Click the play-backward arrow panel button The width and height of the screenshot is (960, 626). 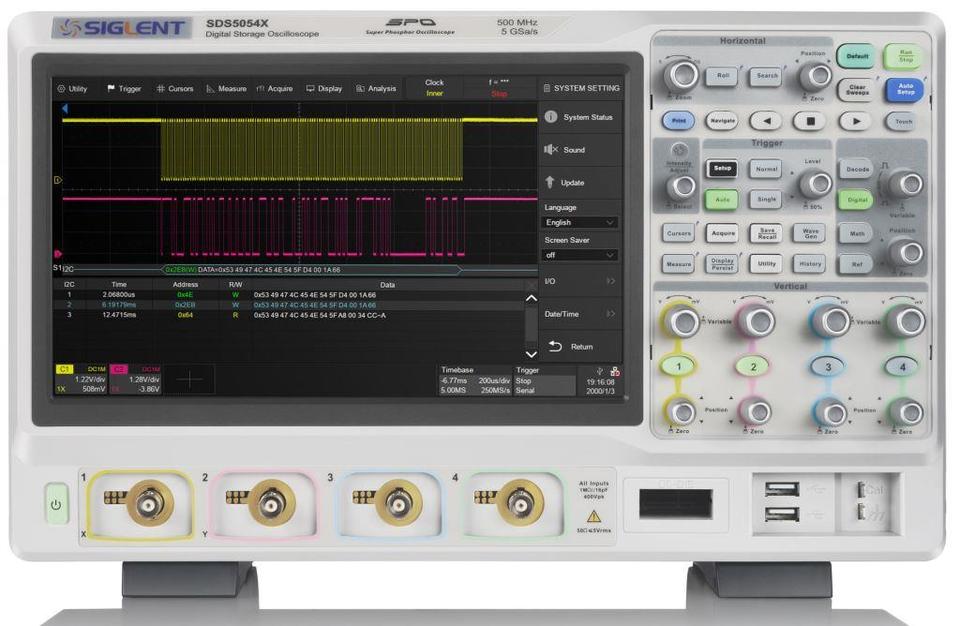pos(766,121)
